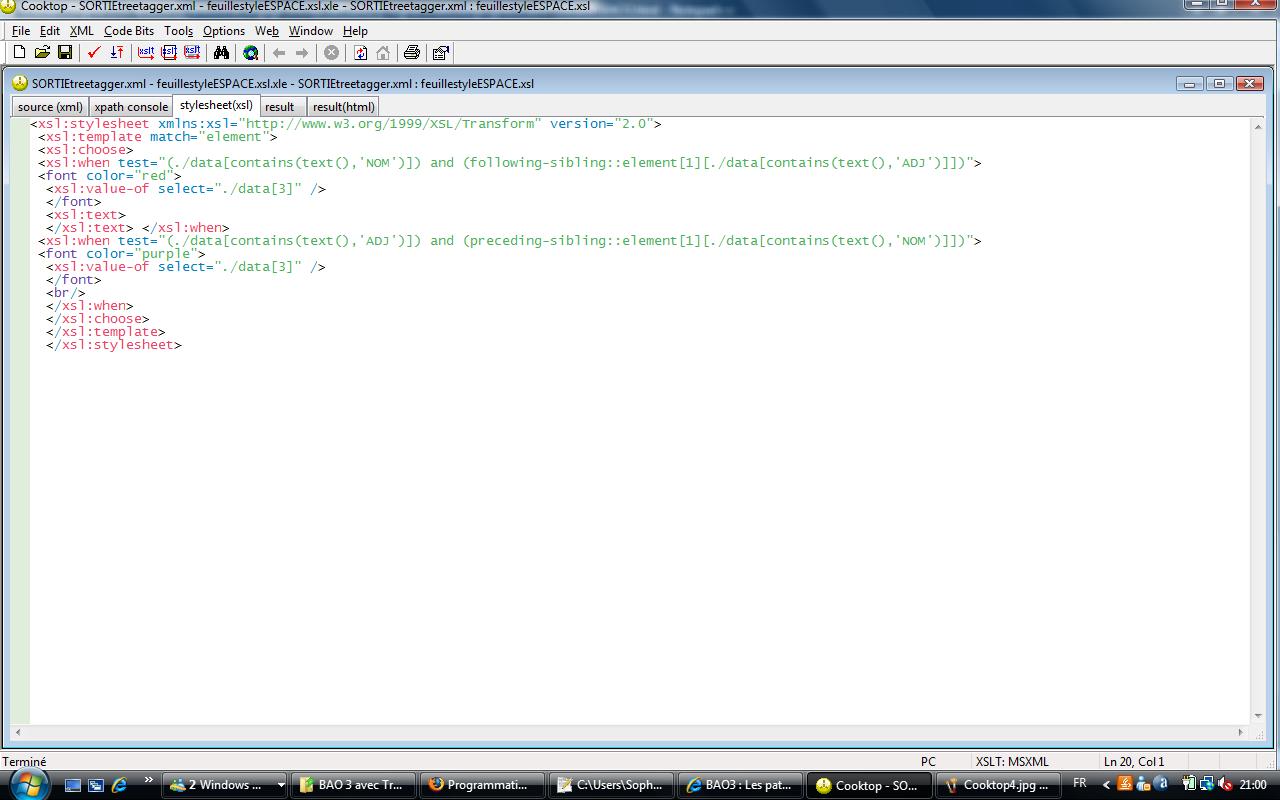1280x800 pixels.
Task: Refresh with the reload page icon
Action: click(x=360, y=52)
